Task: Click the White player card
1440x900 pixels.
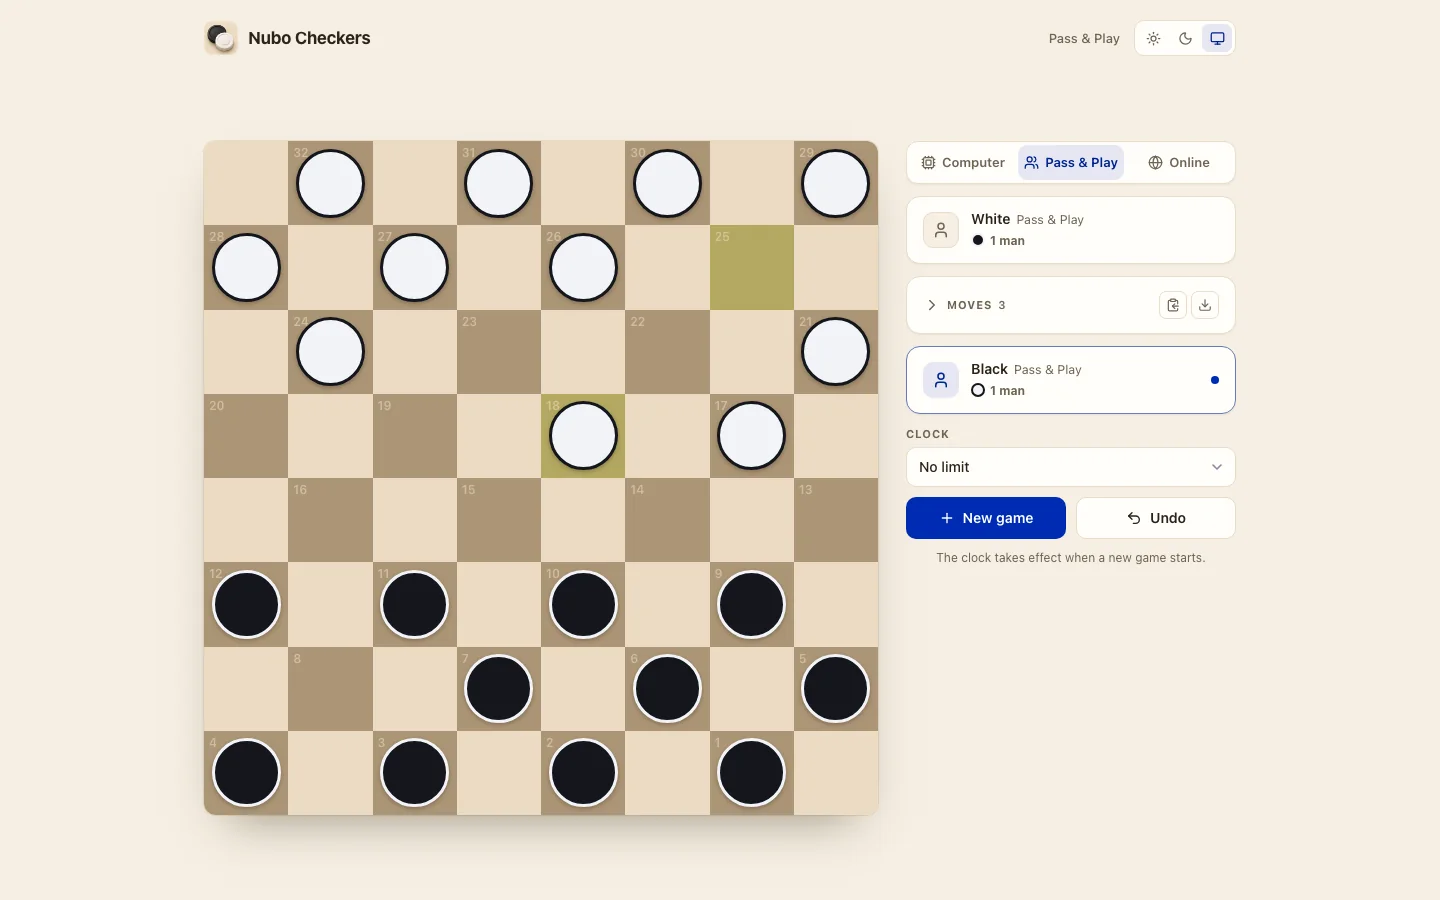Action: tap(1071, 230)
